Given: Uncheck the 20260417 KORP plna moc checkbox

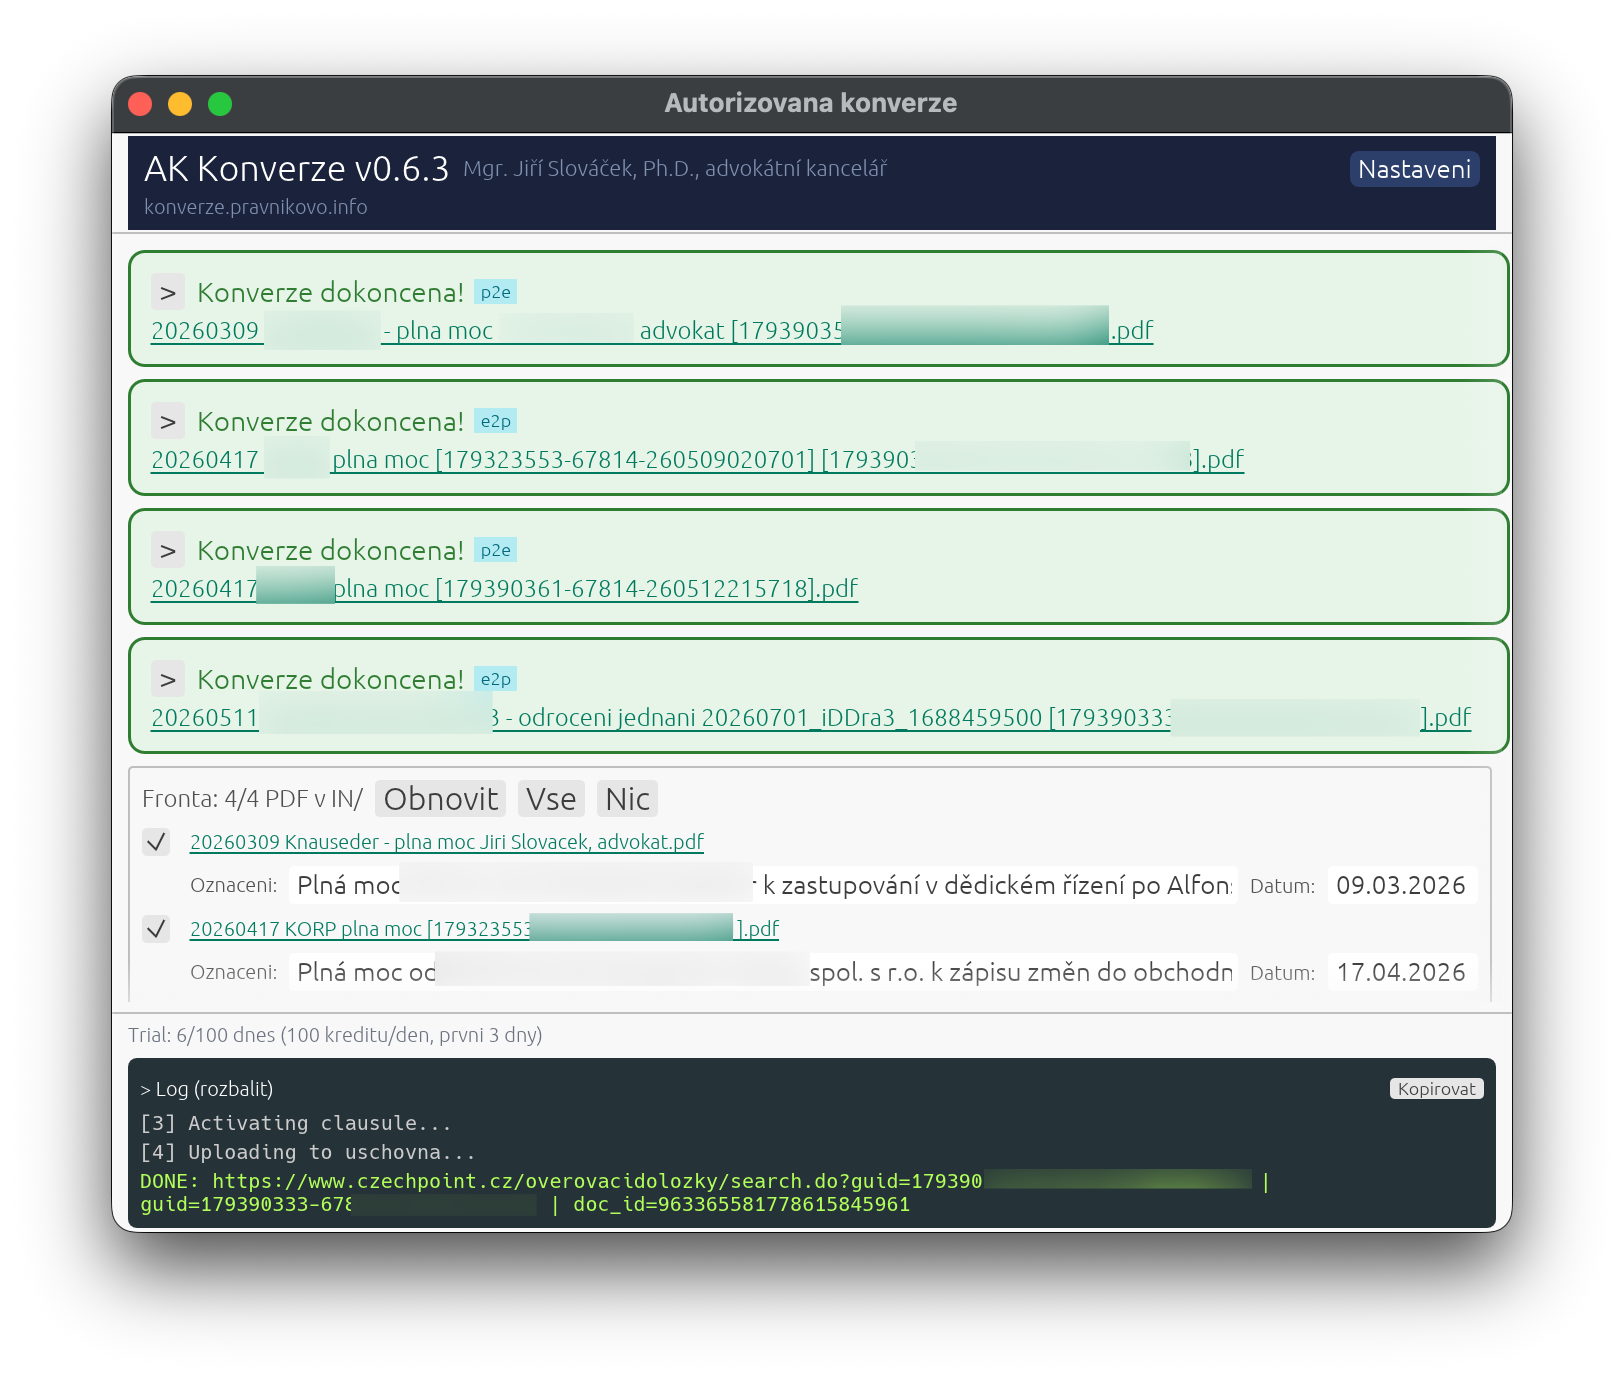Looking at the screenshot, I should point(156,929).
